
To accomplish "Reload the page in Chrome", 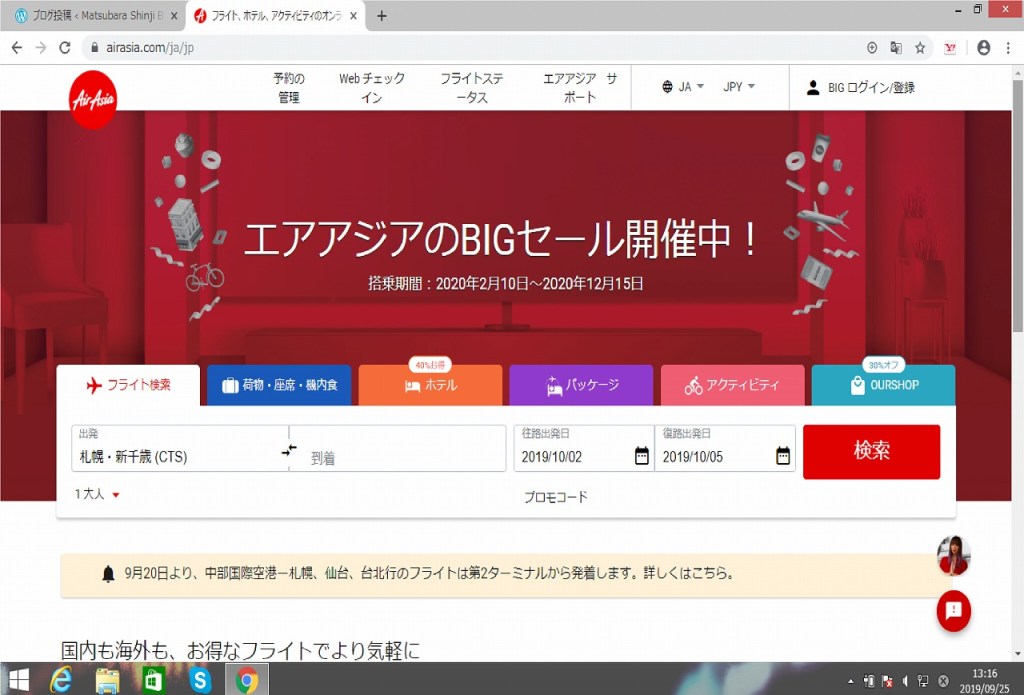I will [65, 47].
